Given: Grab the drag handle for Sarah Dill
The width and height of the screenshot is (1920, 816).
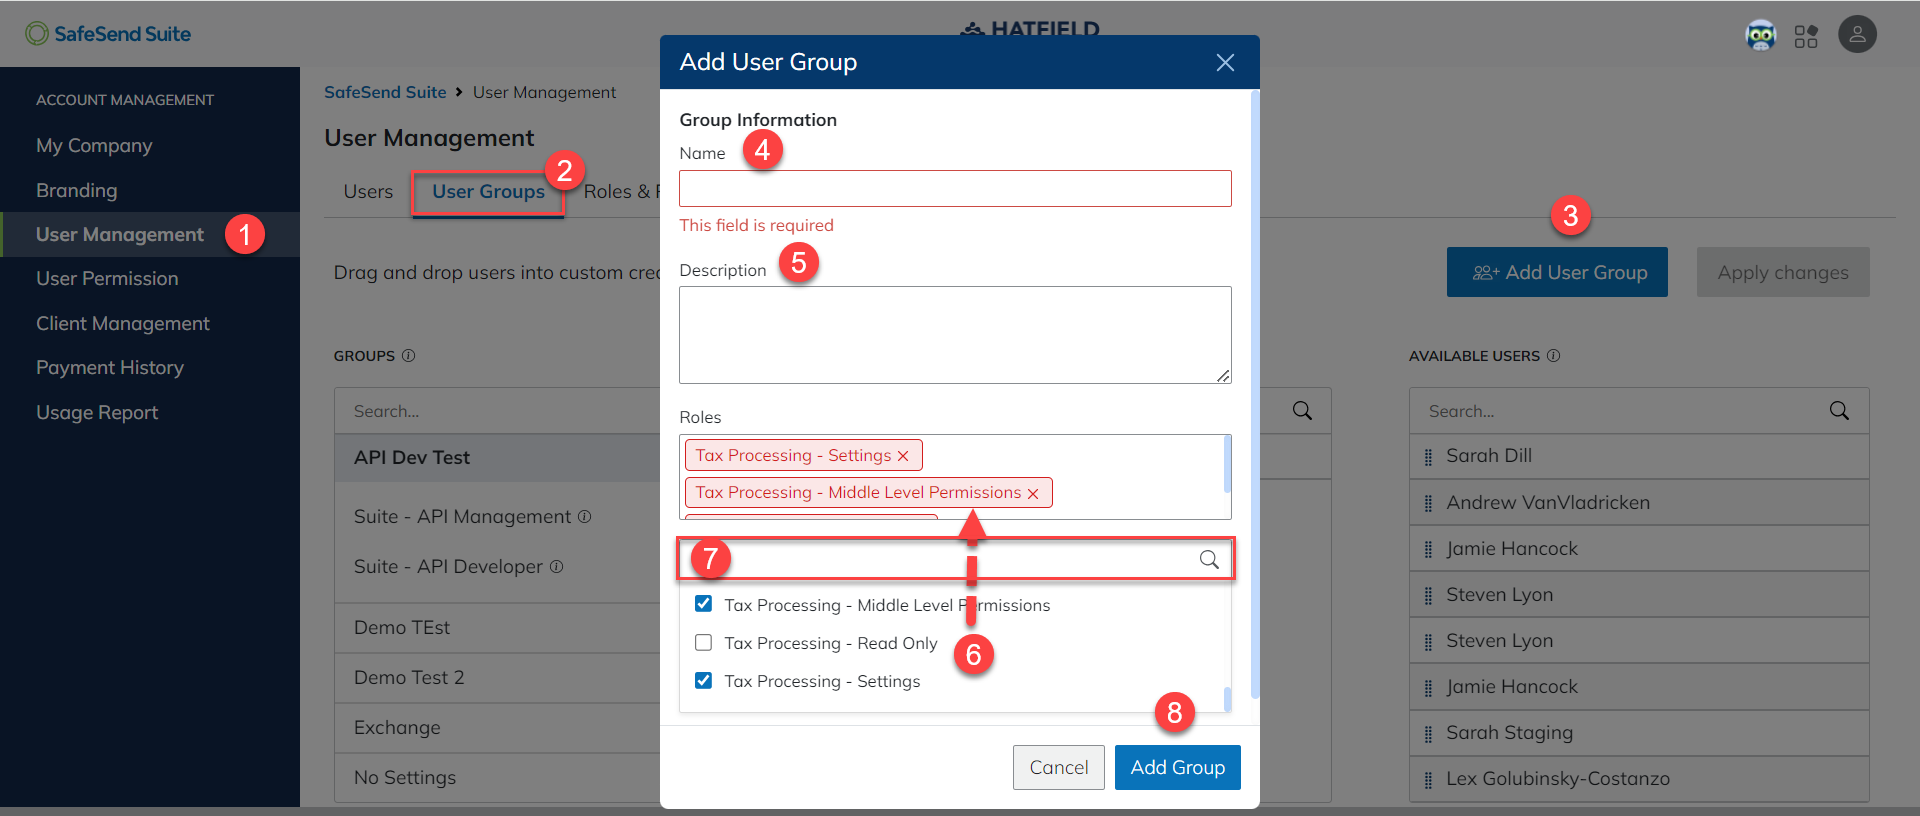Looking at the screenshot, I should [1428, 457].
